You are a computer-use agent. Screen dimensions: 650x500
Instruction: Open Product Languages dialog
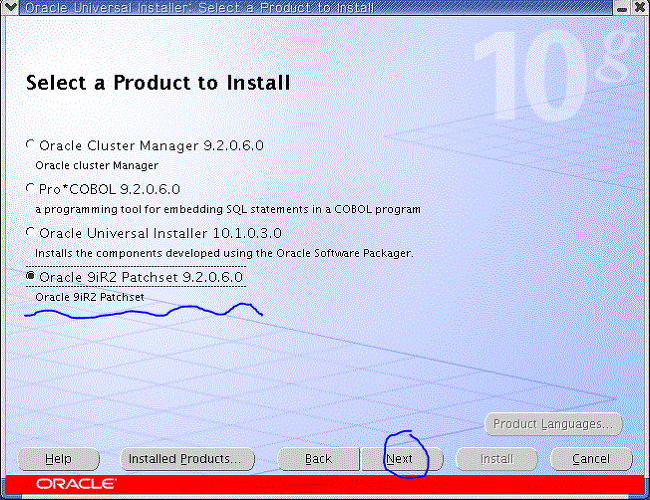pyautogui.click(x=553, y=424)
